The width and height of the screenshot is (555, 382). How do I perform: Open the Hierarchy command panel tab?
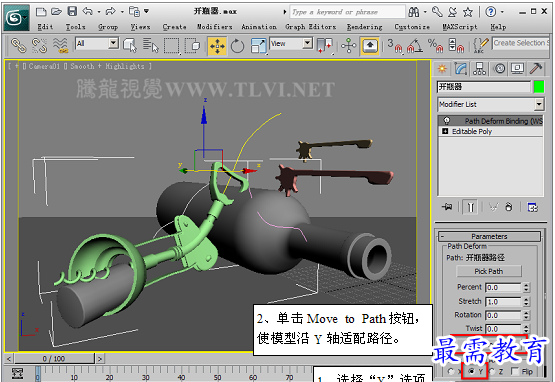tap(479, 68)
